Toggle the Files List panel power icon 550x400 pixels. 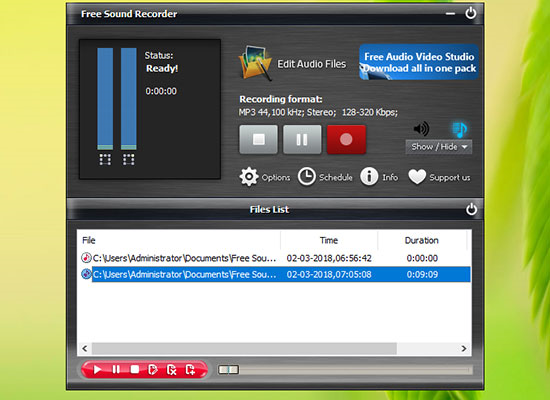[x=471, y=209]
